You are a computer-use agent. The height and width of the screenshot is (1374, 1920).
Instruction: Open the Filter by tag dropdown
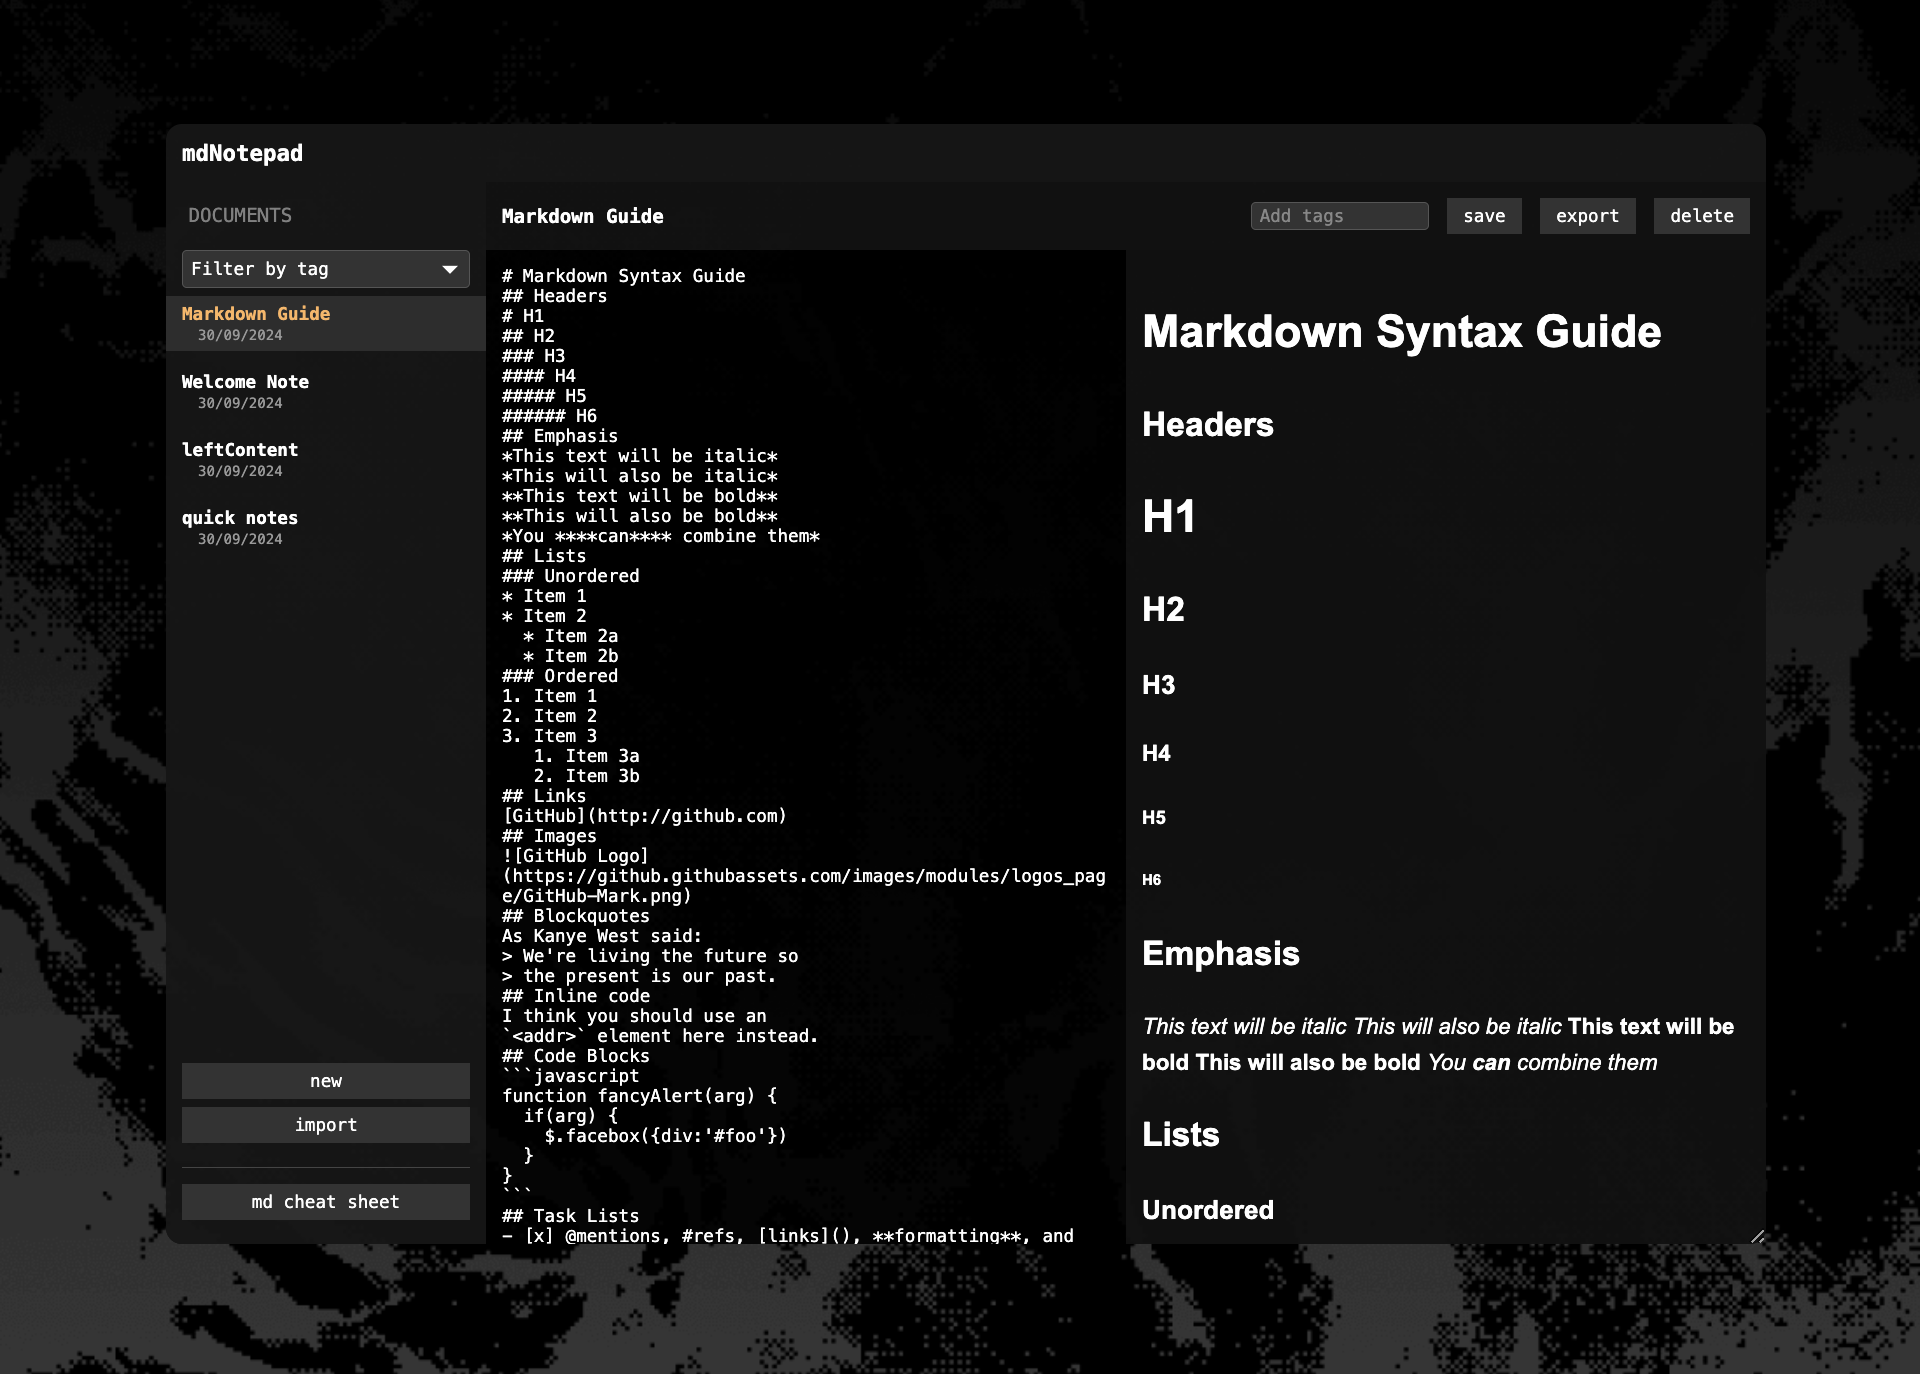tap(325, 269)
